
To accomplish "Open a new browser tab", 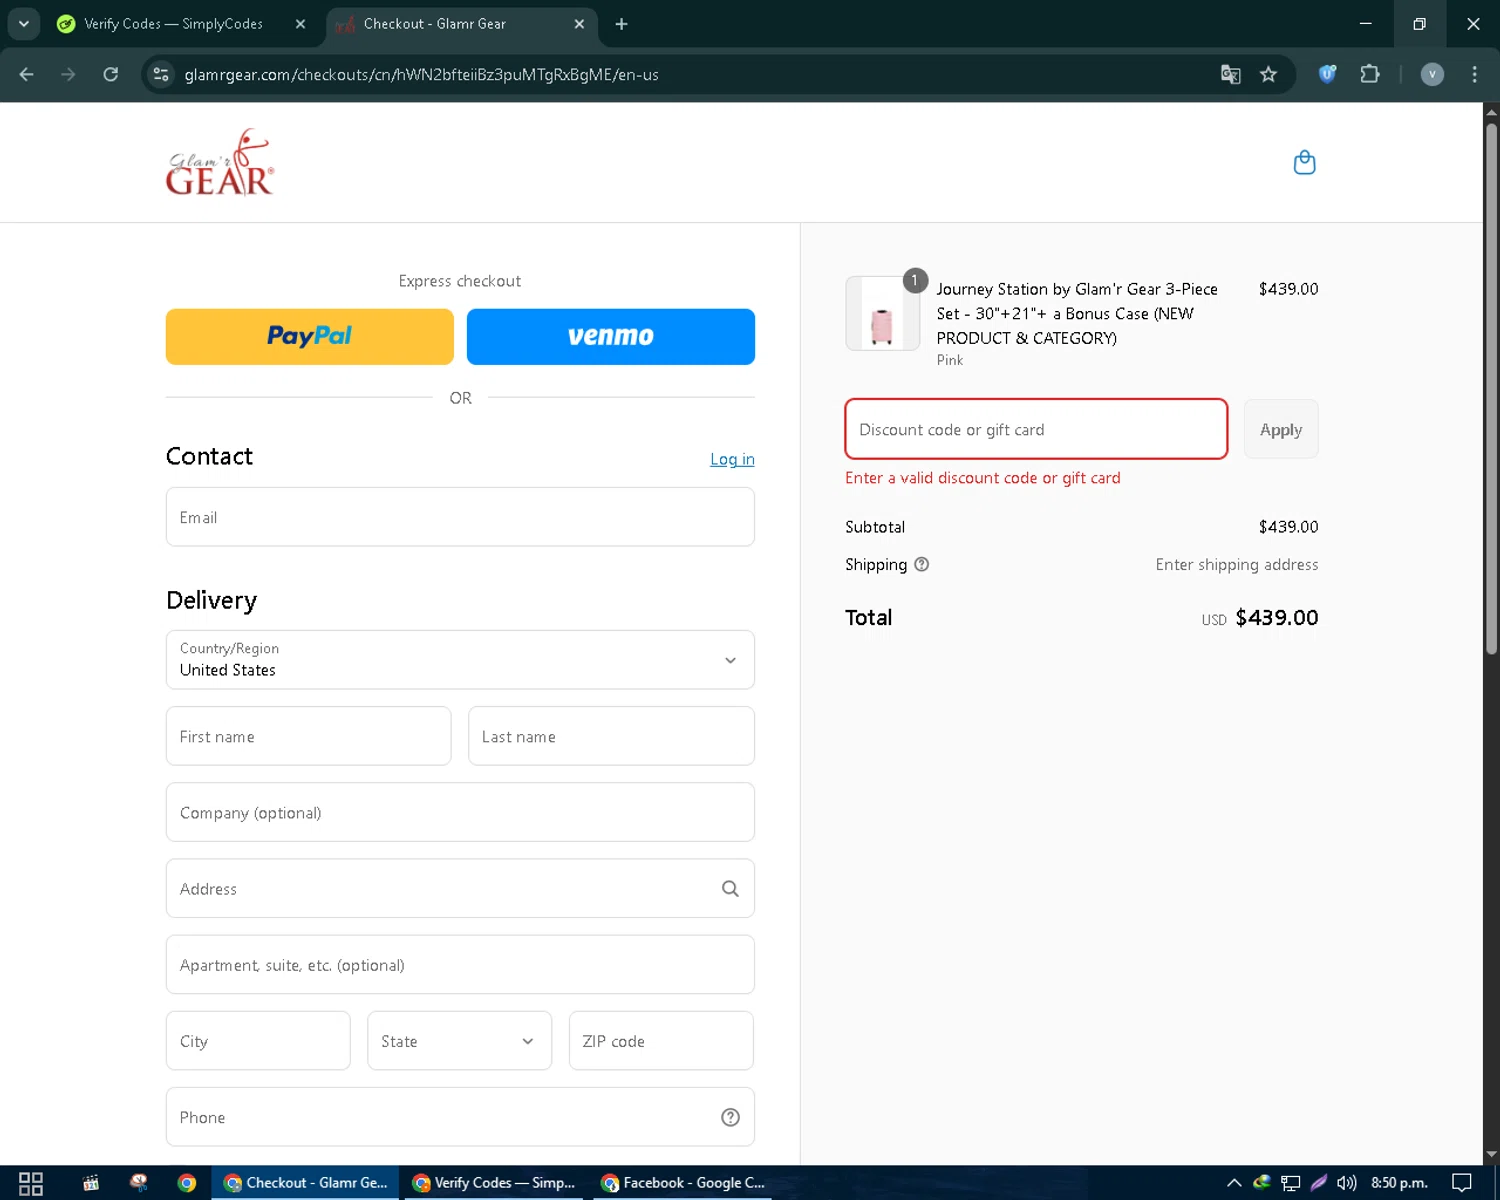I will (621, 24).
